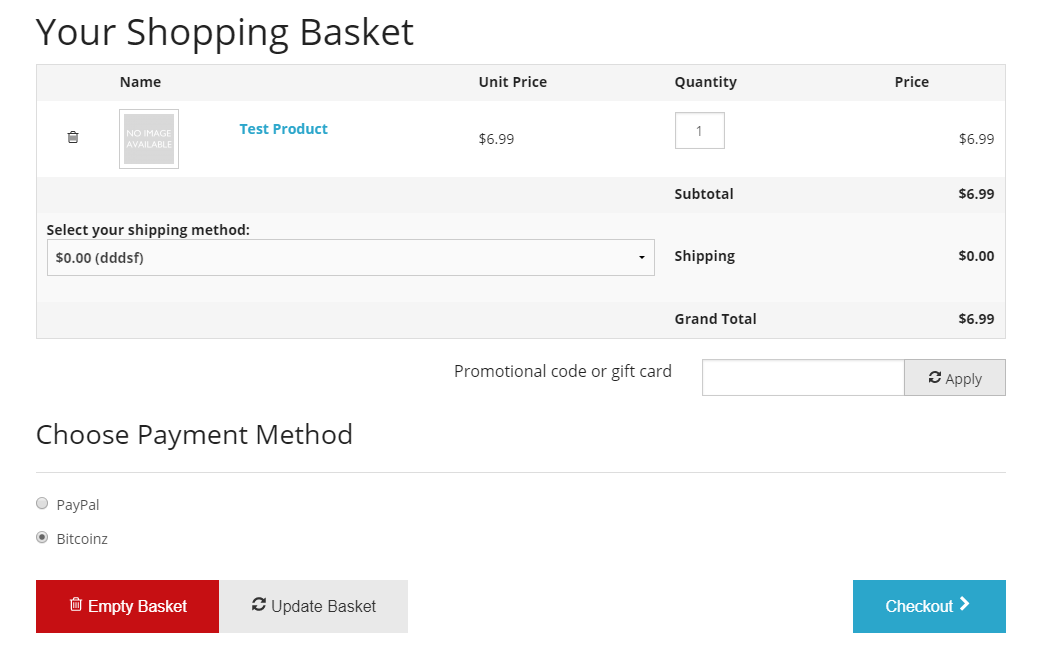Click the $0.00 shipping cost value

click(976, 256)
